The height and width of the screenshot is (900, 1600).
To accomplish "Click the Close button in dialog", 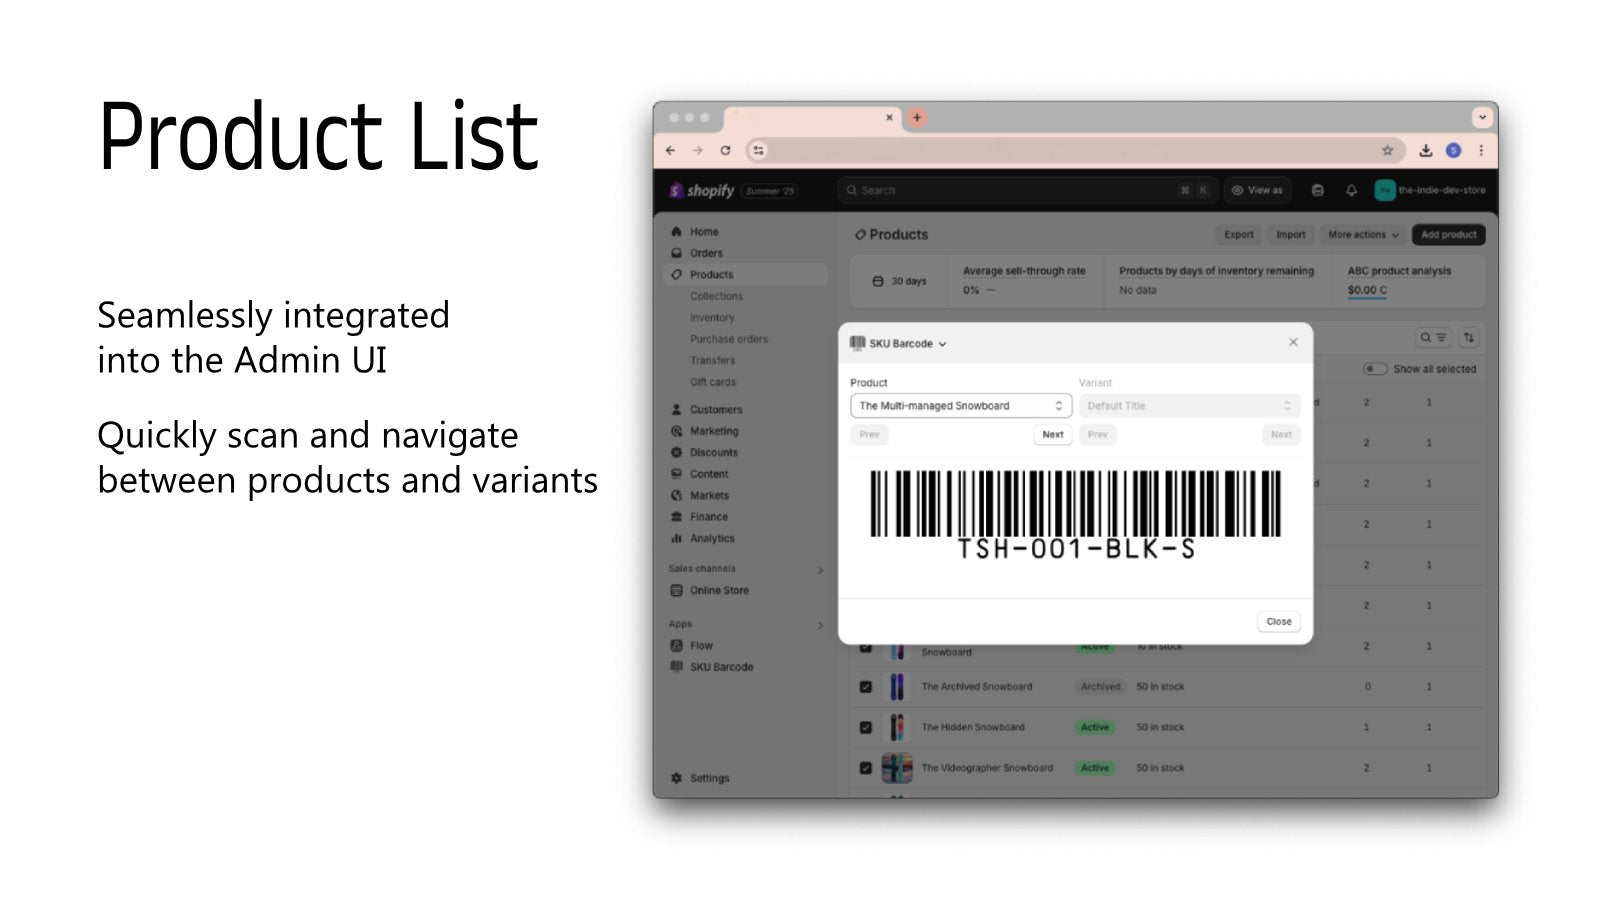I will [x=1279, y=622].
